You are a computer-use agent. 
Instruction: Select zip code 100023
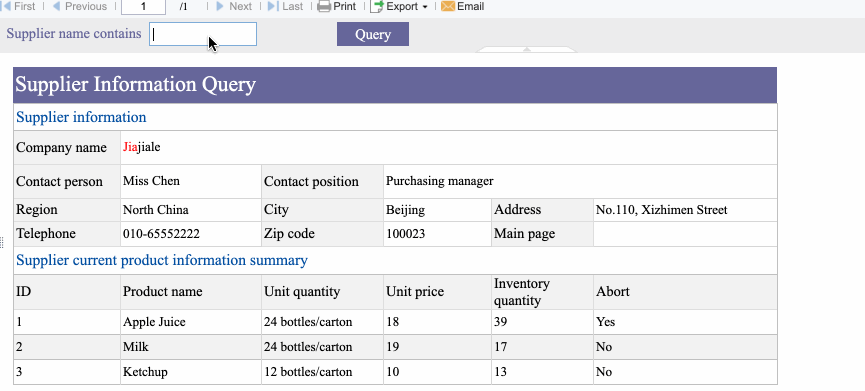click(x=405, y=234)
